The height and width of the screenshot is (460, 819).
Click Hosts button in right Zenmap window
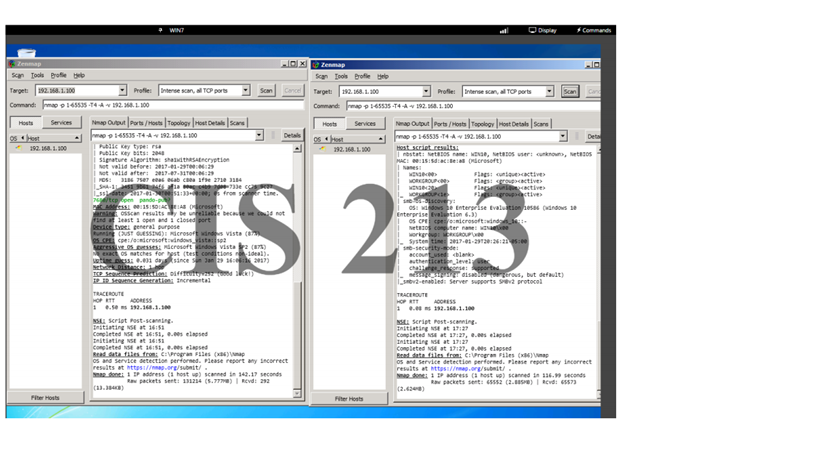click(330, 124)
